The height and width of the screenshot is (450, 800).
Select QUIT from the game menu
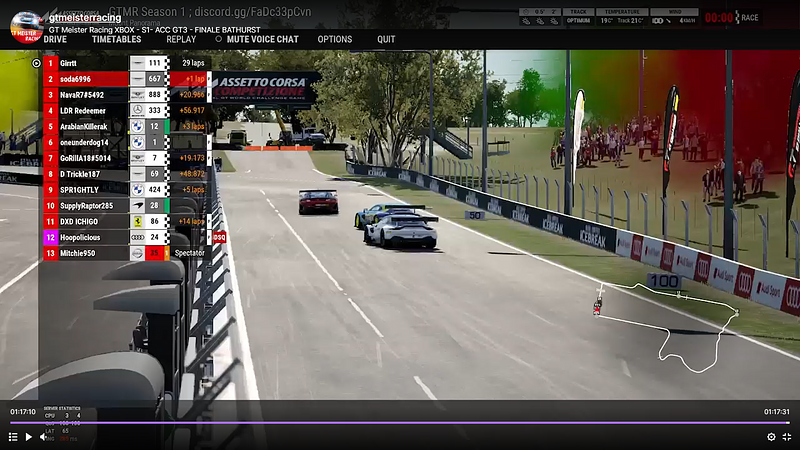(386, 39)
